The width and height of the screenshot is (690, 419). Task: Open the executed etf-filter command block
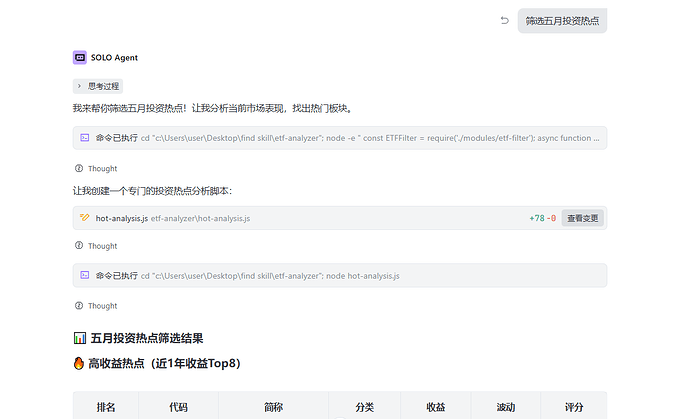click(340, 138)
